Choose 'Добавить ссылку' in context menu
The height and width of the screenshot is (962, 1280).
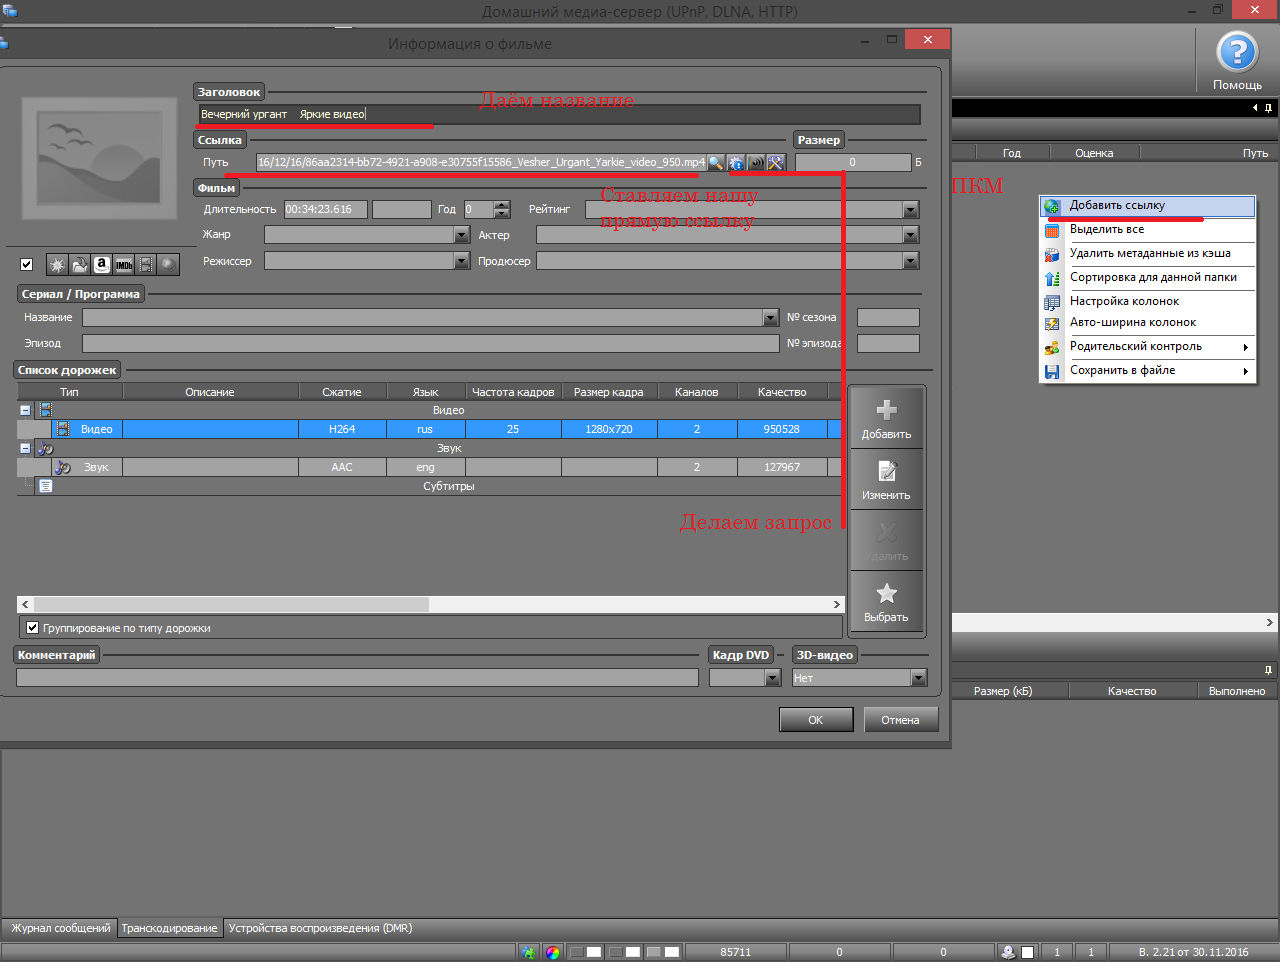click(x=1116, y=206)
